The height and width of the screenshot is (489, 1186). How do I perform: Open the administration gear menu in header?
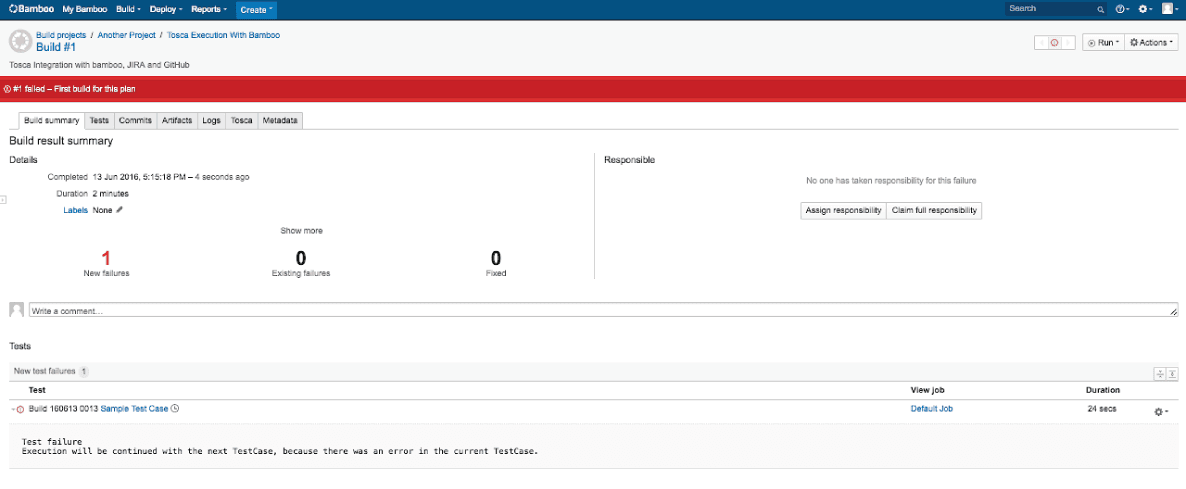coord(1145,9)
